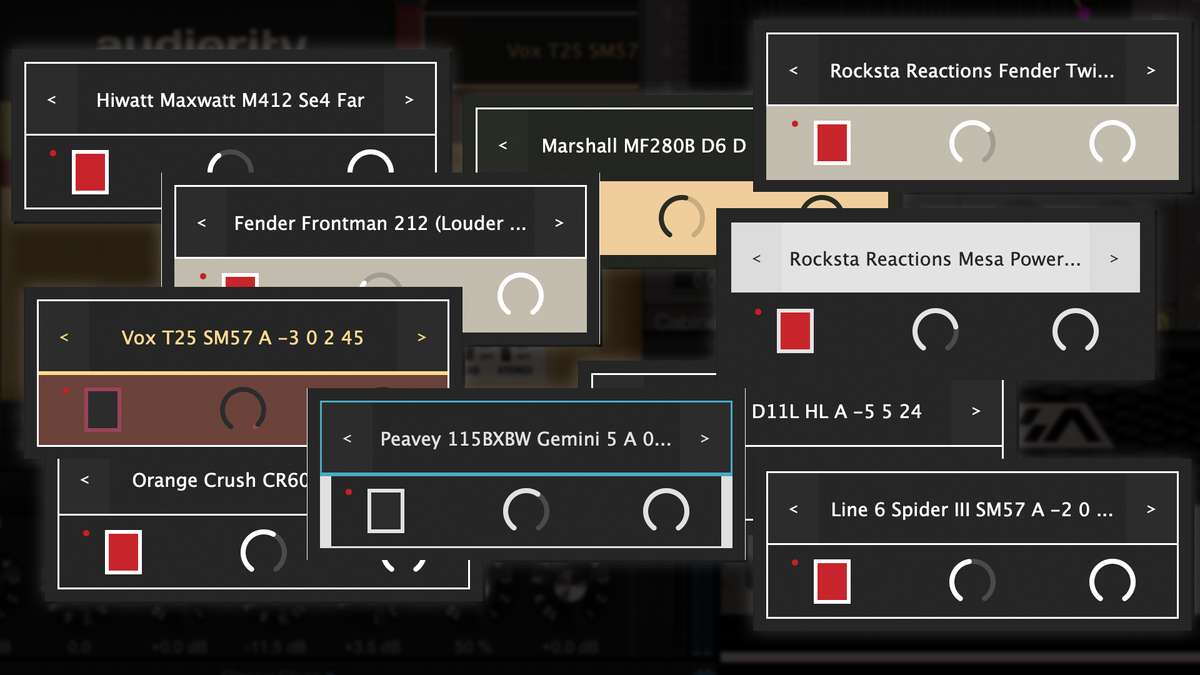Screen dimensions: 1200x675
Task: Toggle the red LED on the Peavey Gemini strip
Action: 348,491
